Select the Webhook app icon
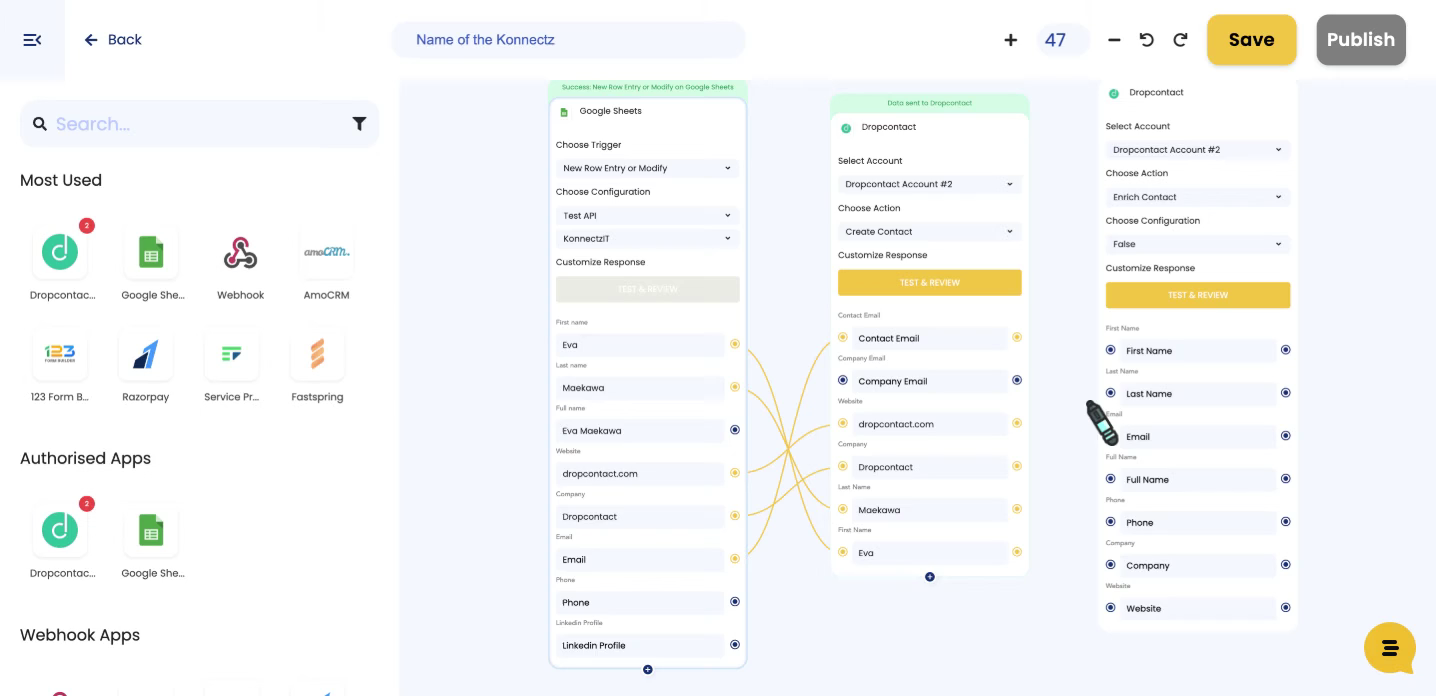Viewport: 1436px width, 696px height. click(240, 252)
